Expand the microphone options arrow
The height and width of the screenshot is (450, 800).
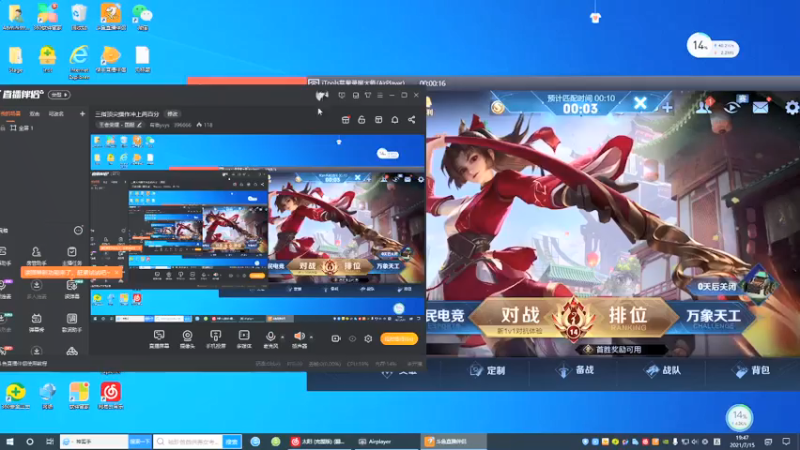pyautogui.click(x=283, y=337)
